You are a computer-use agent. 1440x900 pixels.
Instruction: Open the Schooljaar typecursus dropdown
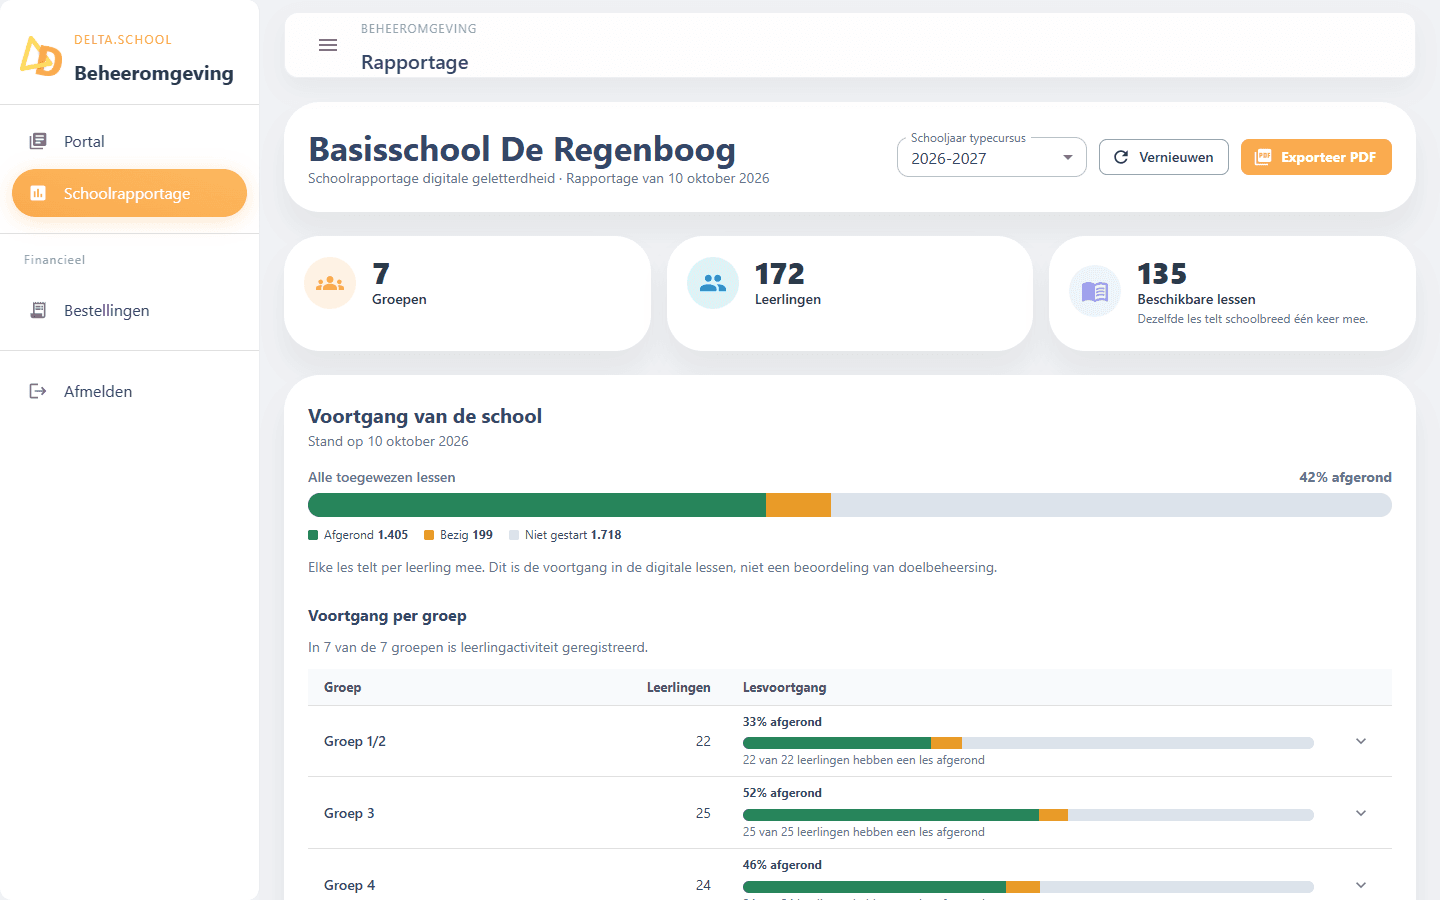click(x=992, y=157)
